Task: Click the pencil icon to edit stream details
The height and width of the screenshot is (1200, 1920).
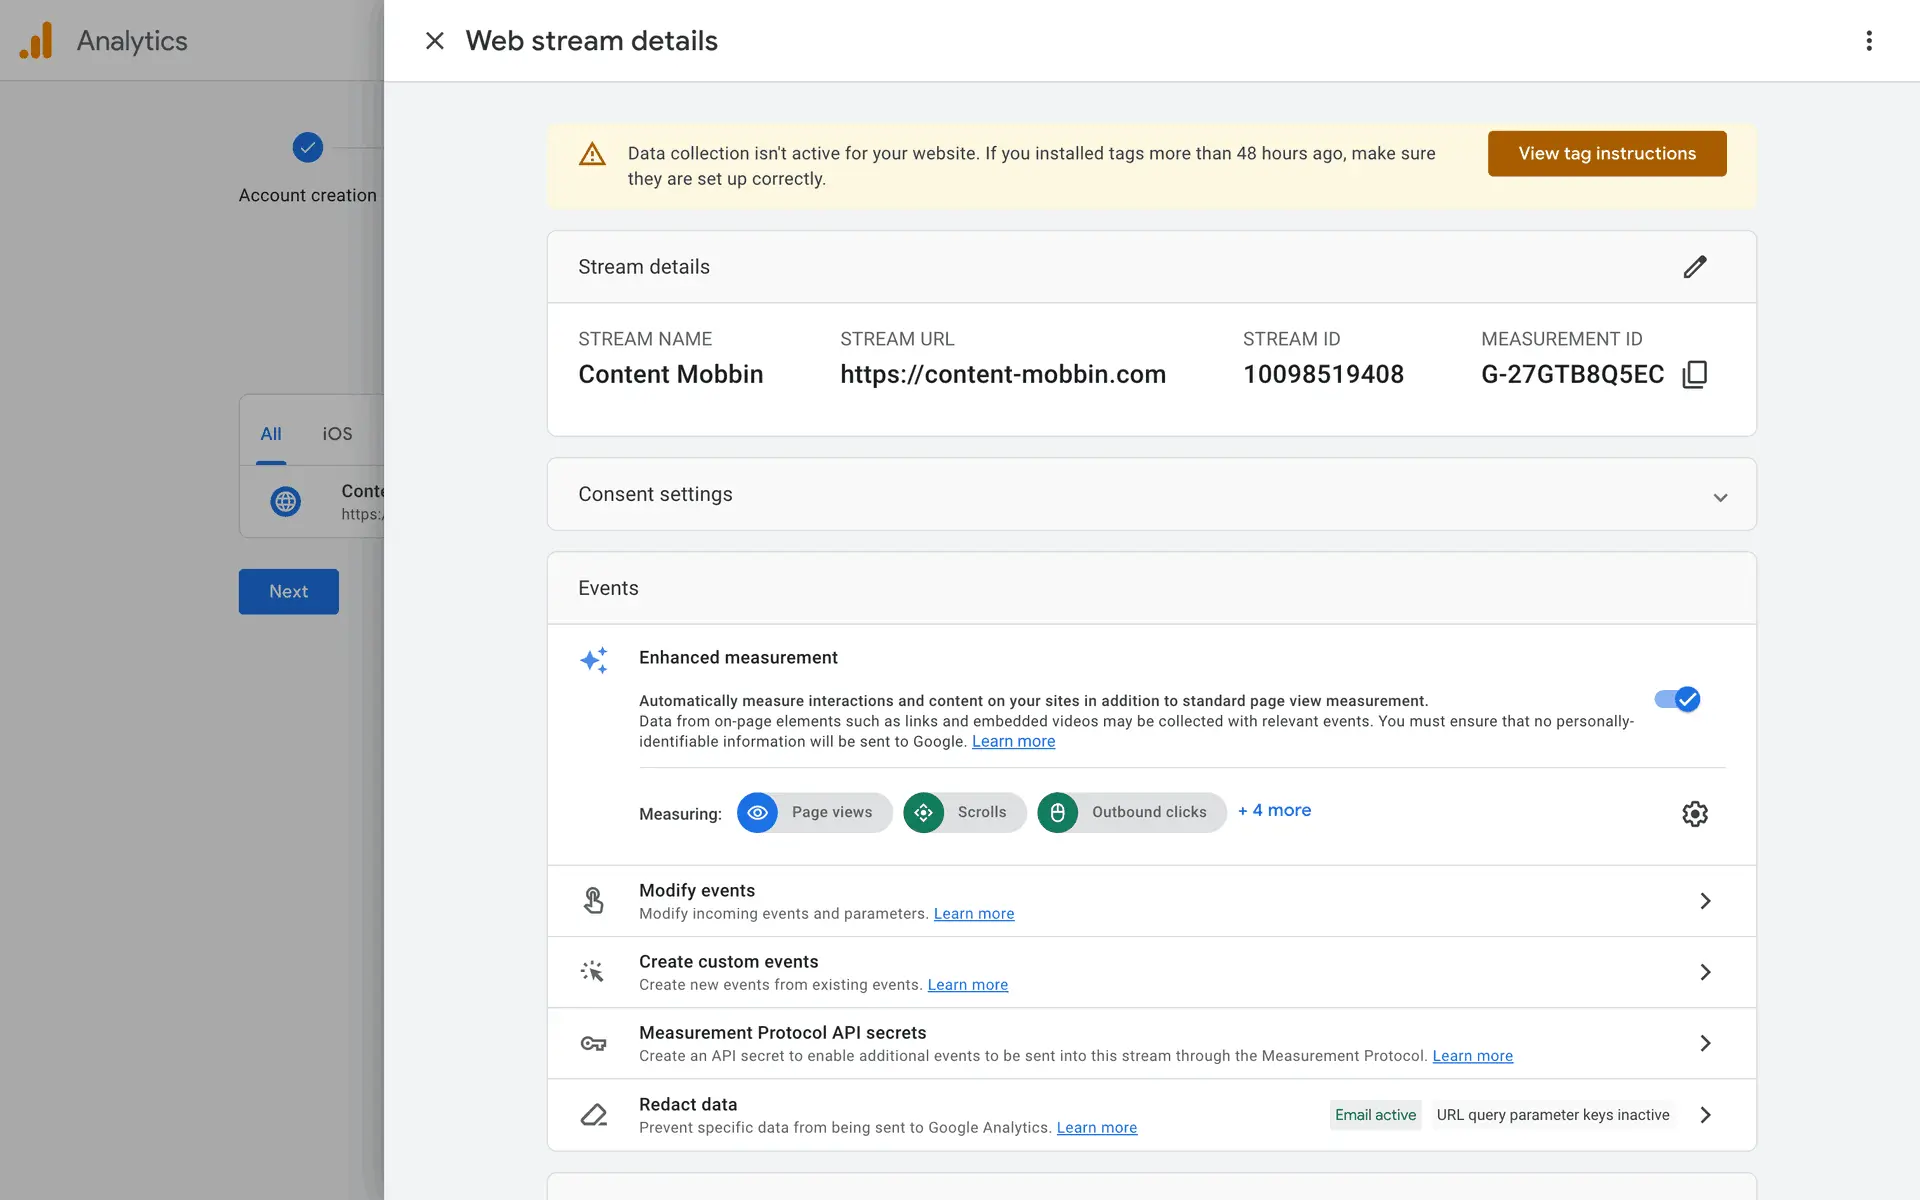Action: coord(1694,267)
